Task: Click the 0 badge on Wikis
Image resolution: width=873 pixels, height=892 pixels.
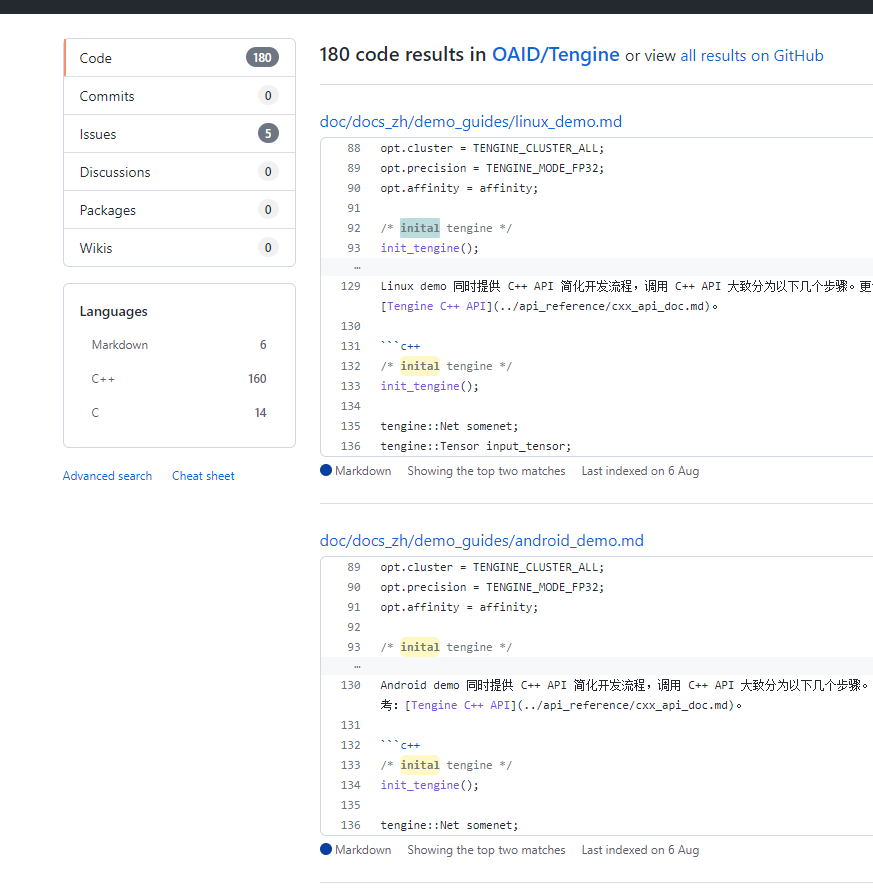Action: pos(268,247)
